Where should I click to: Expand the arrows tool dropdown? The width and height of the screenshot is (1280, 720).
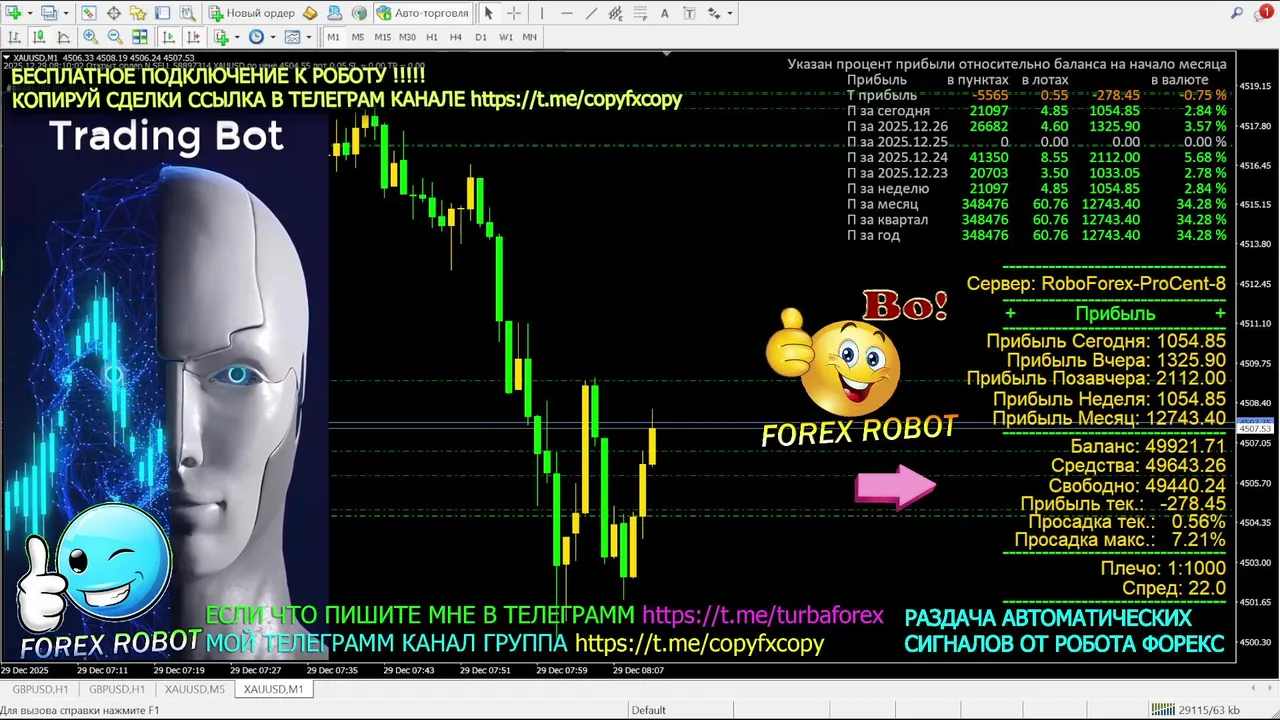pyautogui.click(x=730, y=13)
